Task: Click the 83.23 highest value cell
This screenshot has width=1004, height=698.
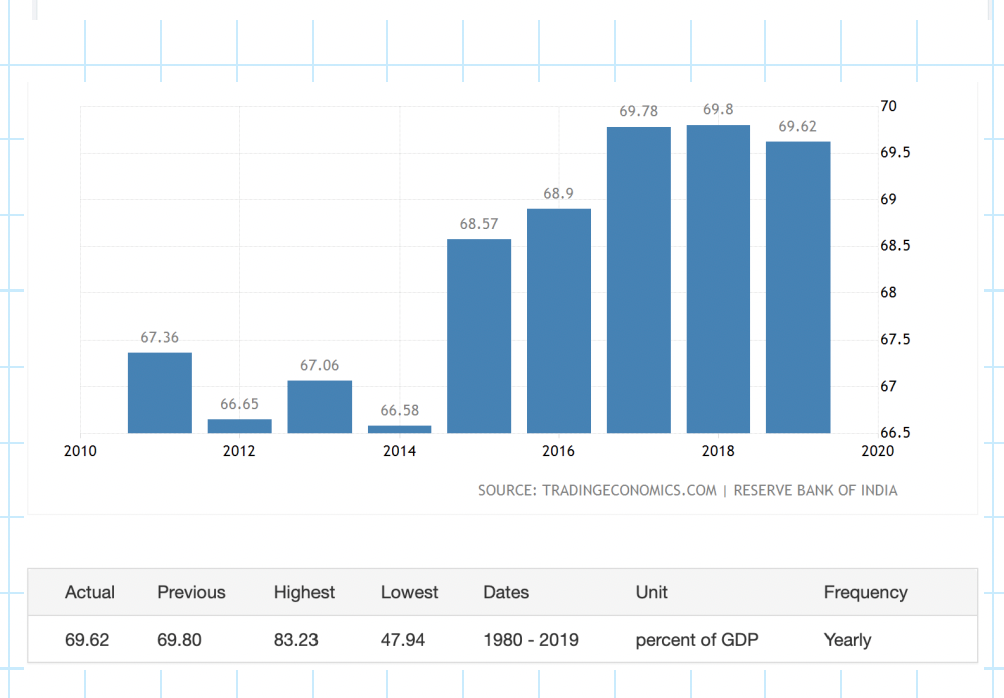Action: (x=296, y=639)
